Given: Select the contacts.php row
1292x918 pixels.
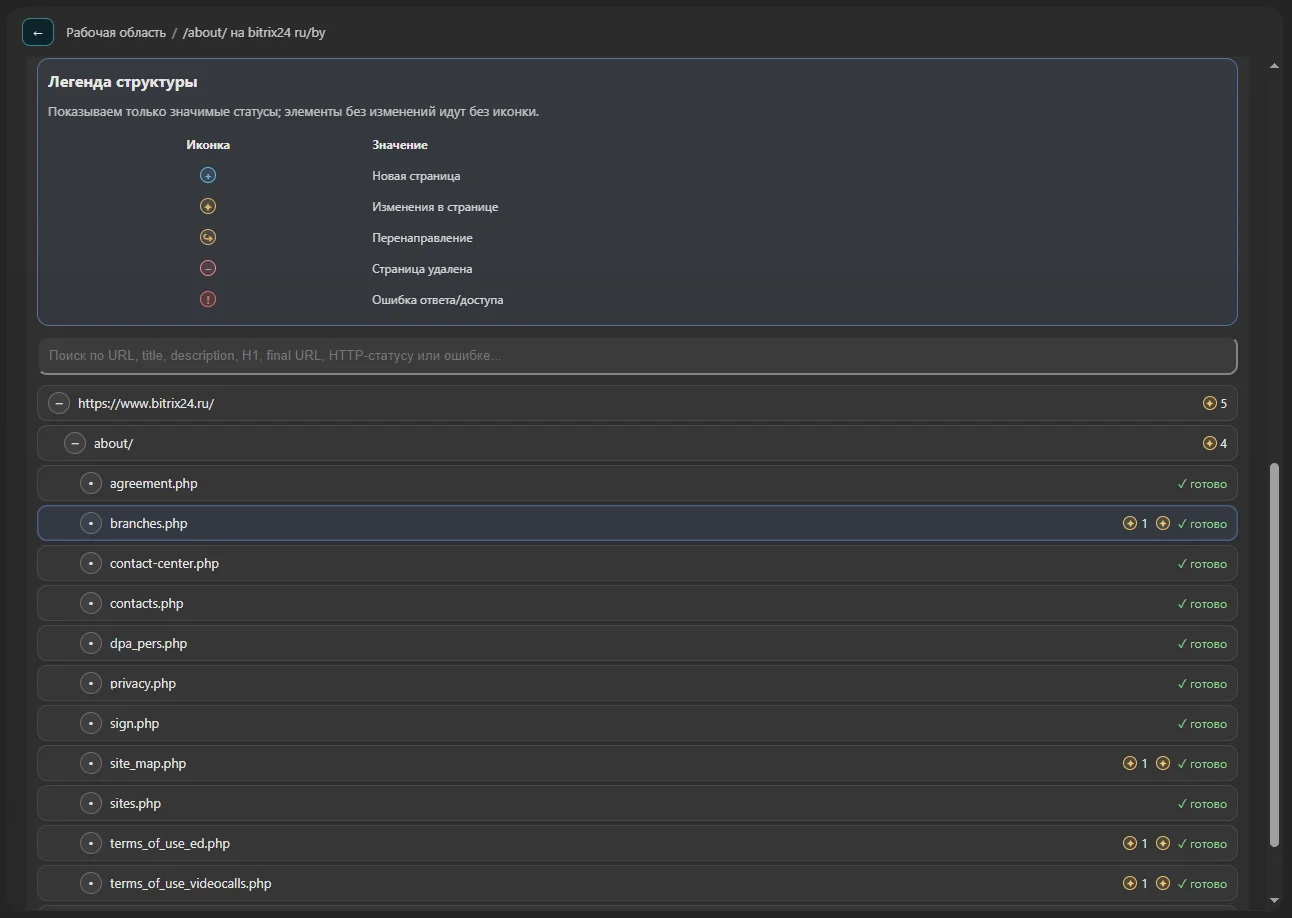Looking at the screenshot, I should (637, 603).
